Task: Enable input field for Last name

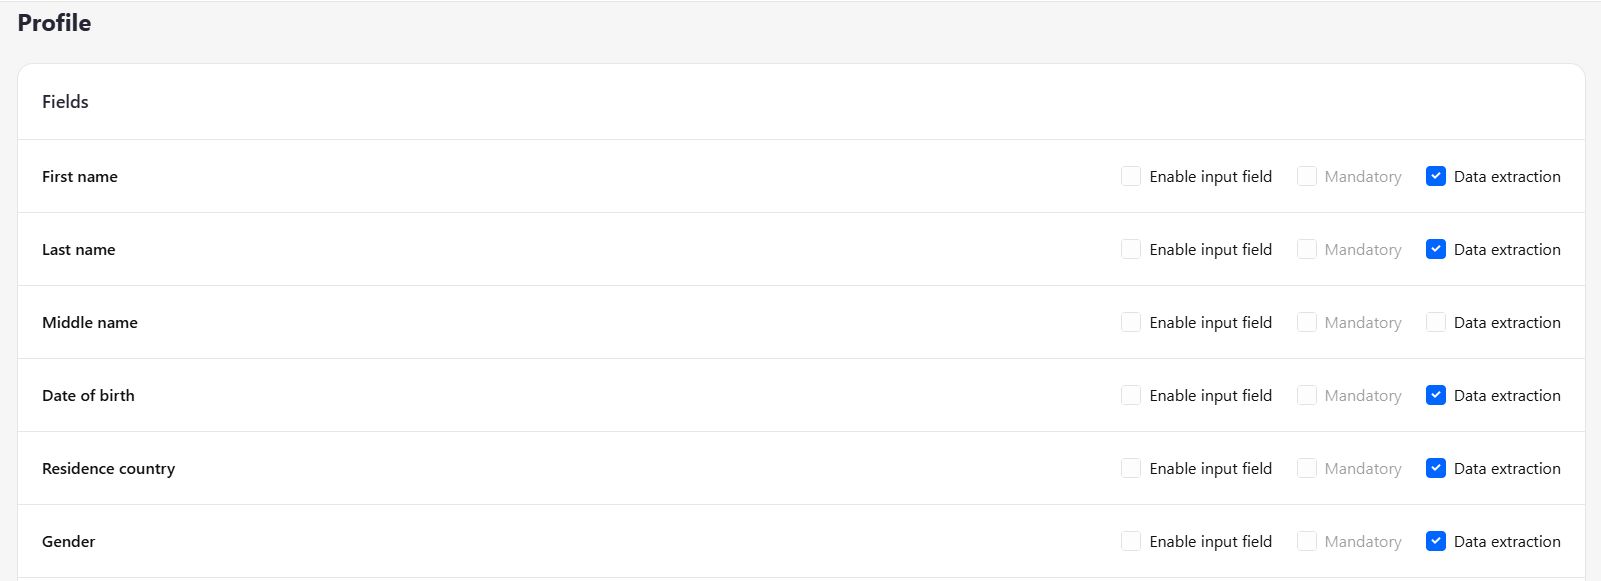Action: tap(1131, 249)
